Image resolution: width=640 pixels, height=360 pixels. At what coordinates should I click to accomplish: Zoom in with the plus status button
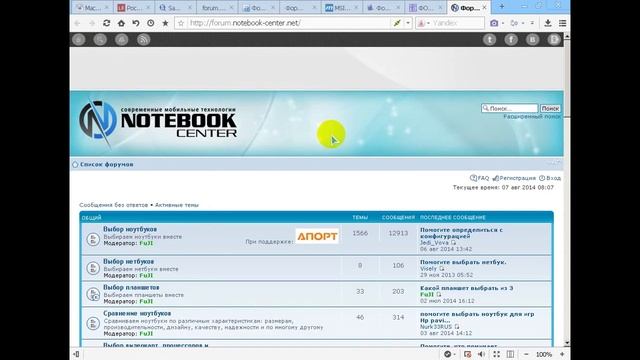562,354
